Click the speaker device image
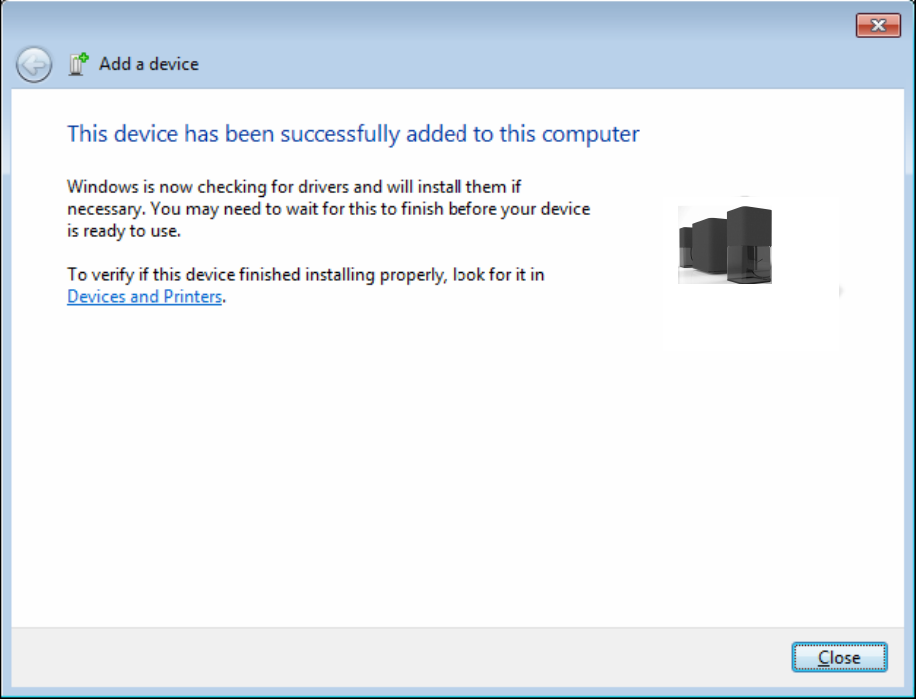916x699 pixels. [725, 245]
